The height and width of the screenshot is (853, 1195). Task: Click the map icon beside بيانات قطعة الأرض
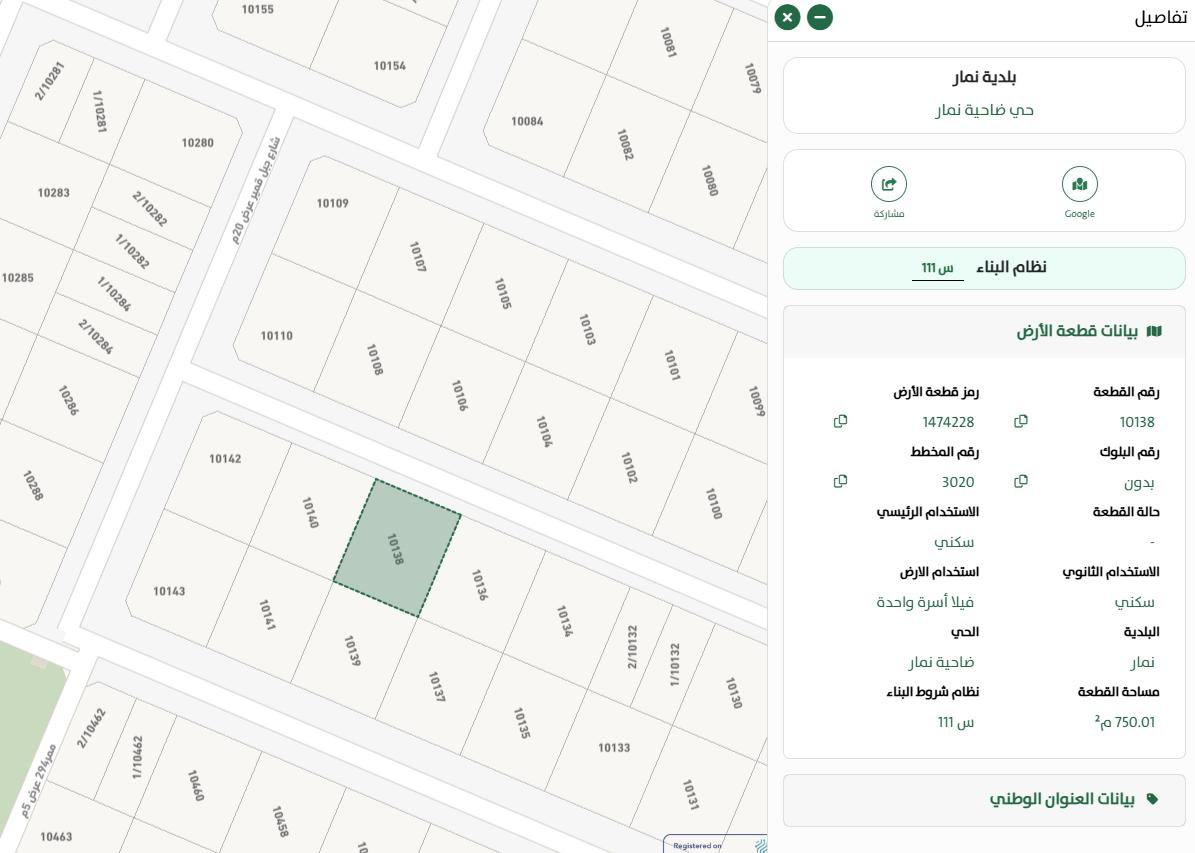pos(1155,332)
